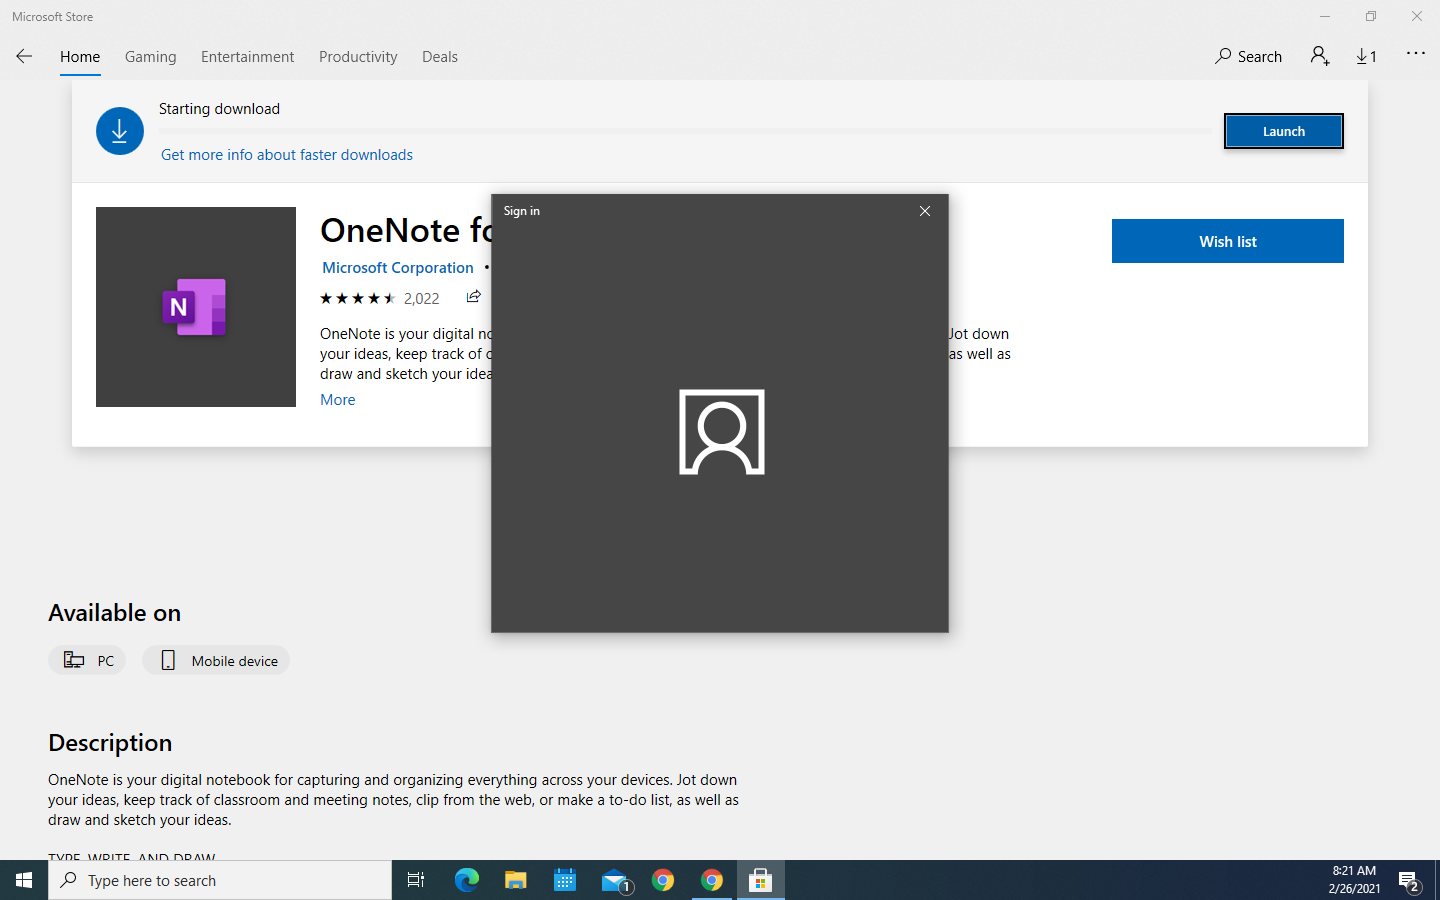Open Task View on taskbar
The image size is (1440, 900).
pos(416,880)
